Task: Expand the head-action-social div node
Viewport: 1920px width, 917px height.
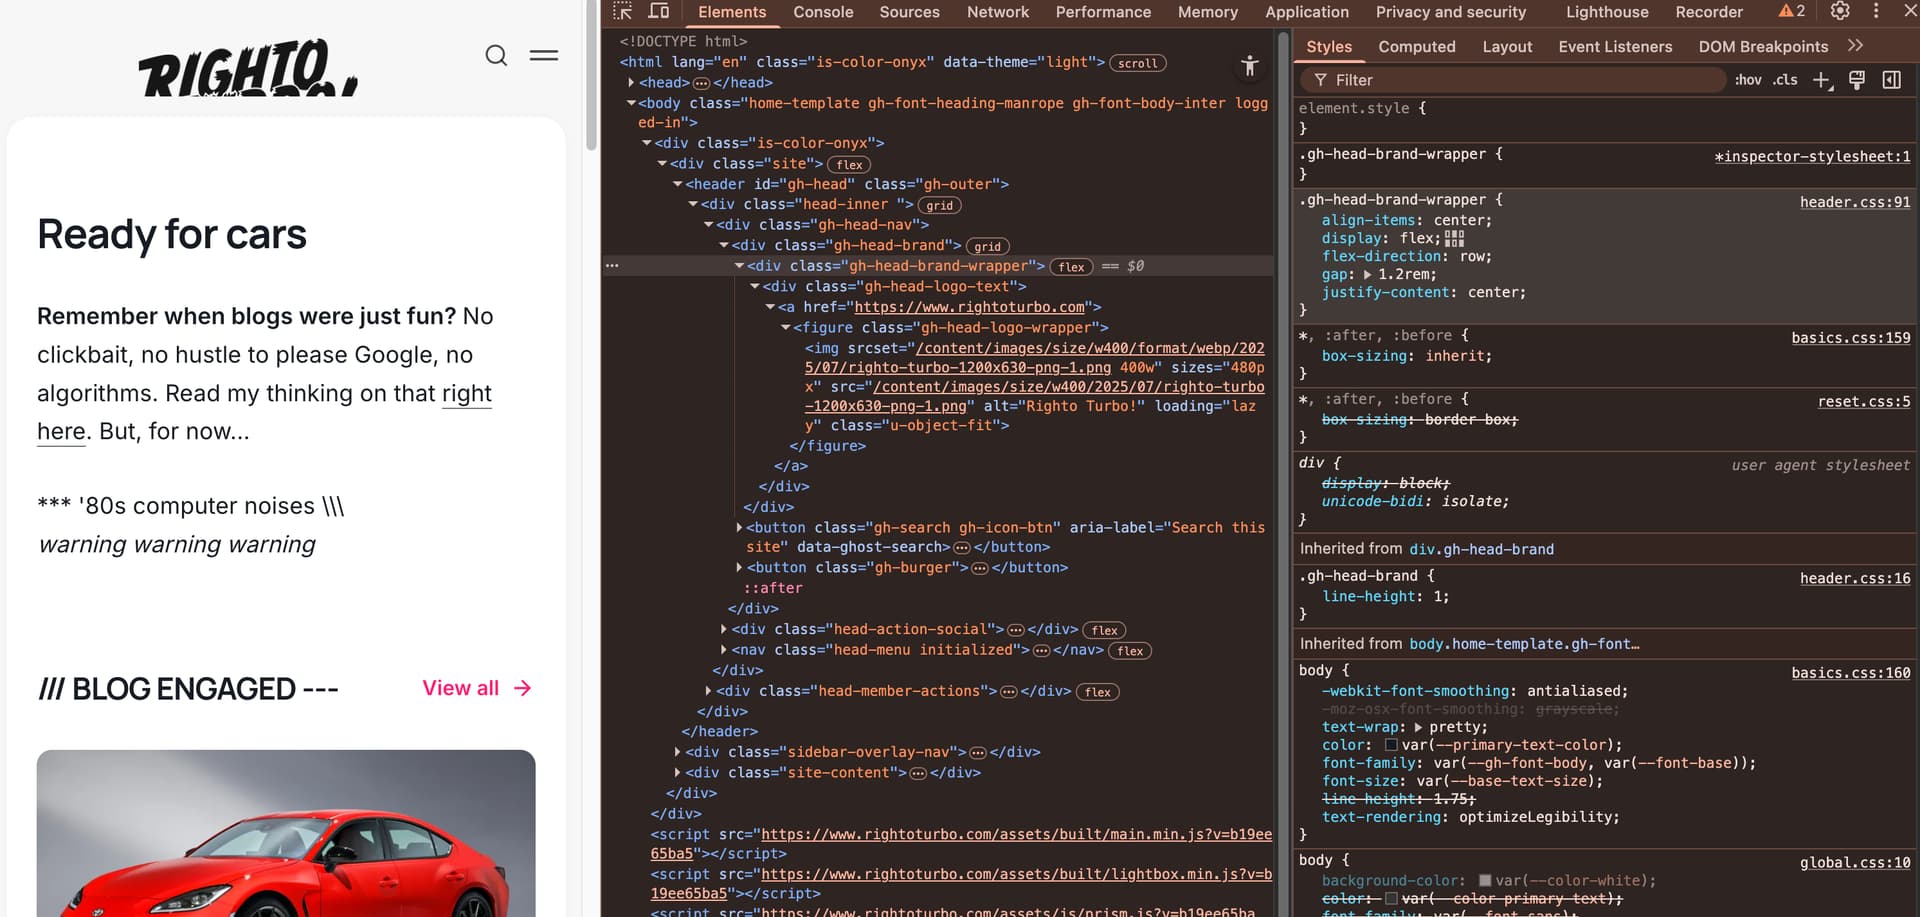Action: (724, 629)
